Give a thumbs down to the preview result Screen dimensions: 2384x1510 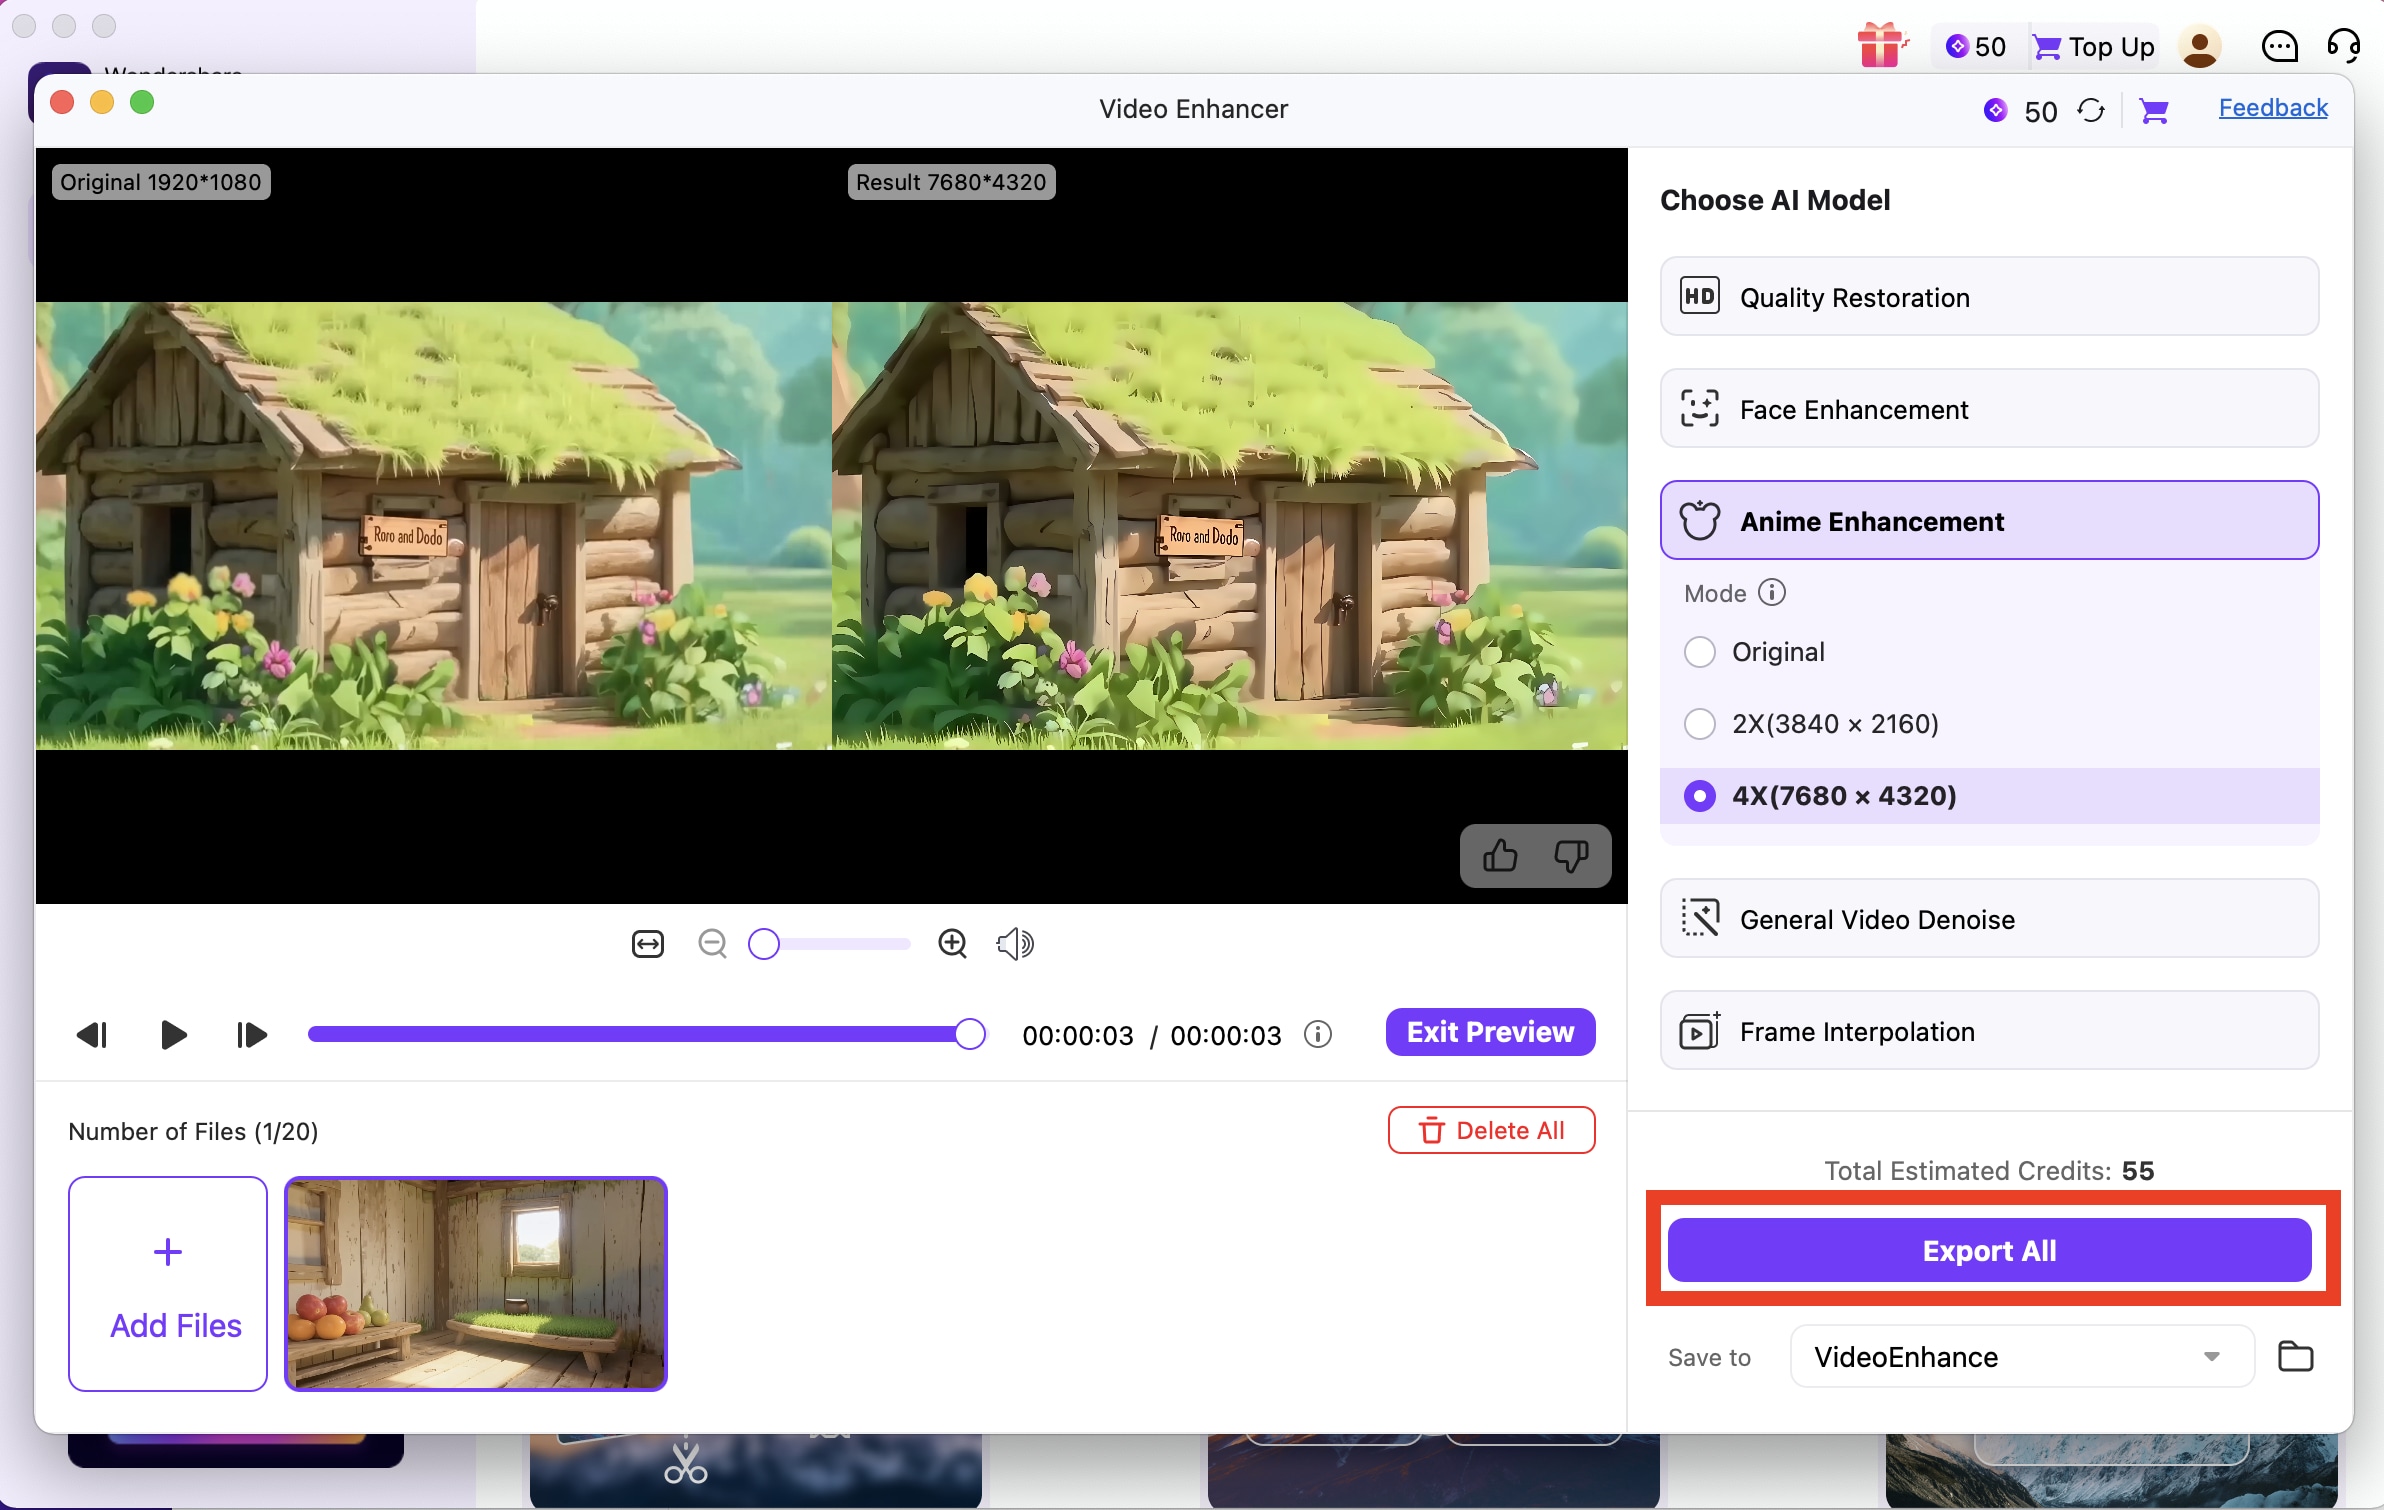1570,856
